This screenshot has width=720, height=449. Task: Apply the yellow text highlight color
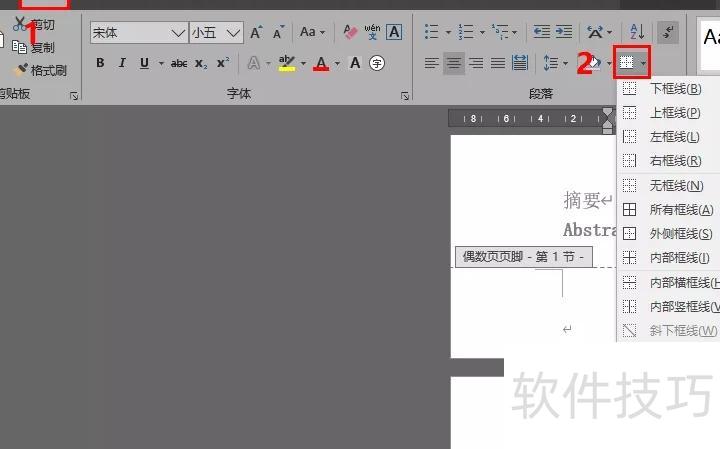pyautogui.click(x=287, y=63)
